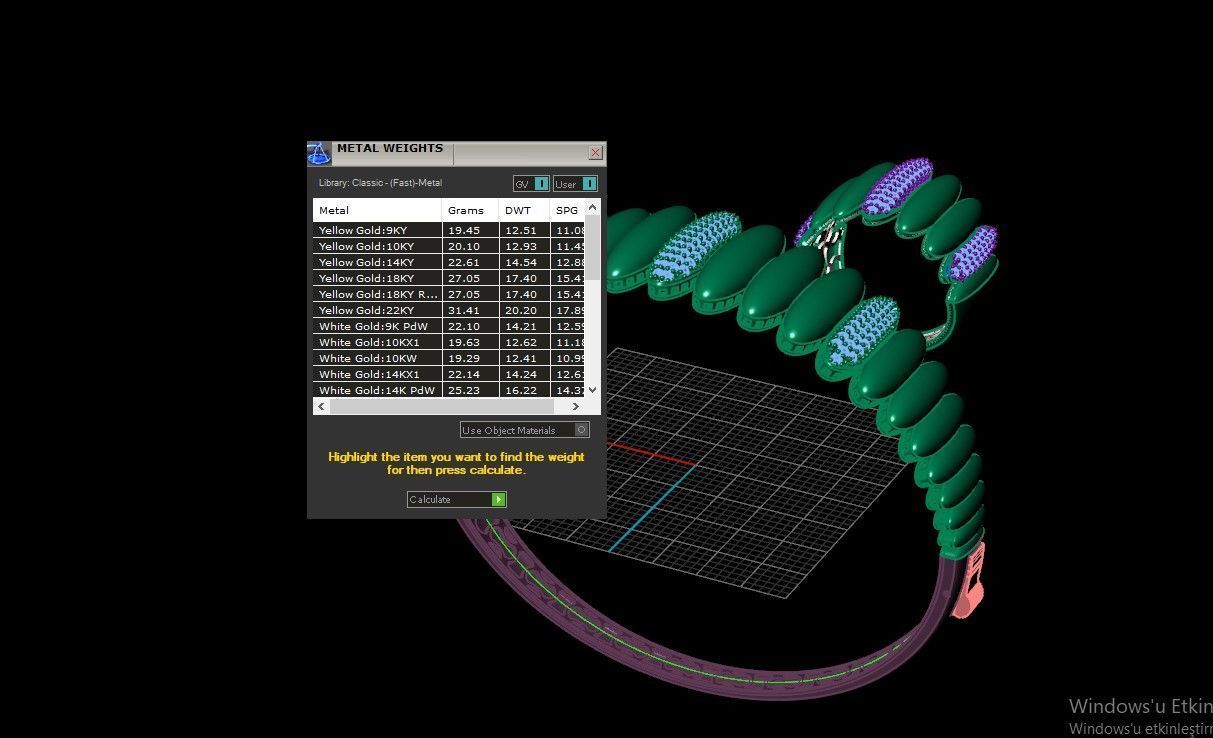Select the Yellow Gold:22KY row

click(449, 310)
